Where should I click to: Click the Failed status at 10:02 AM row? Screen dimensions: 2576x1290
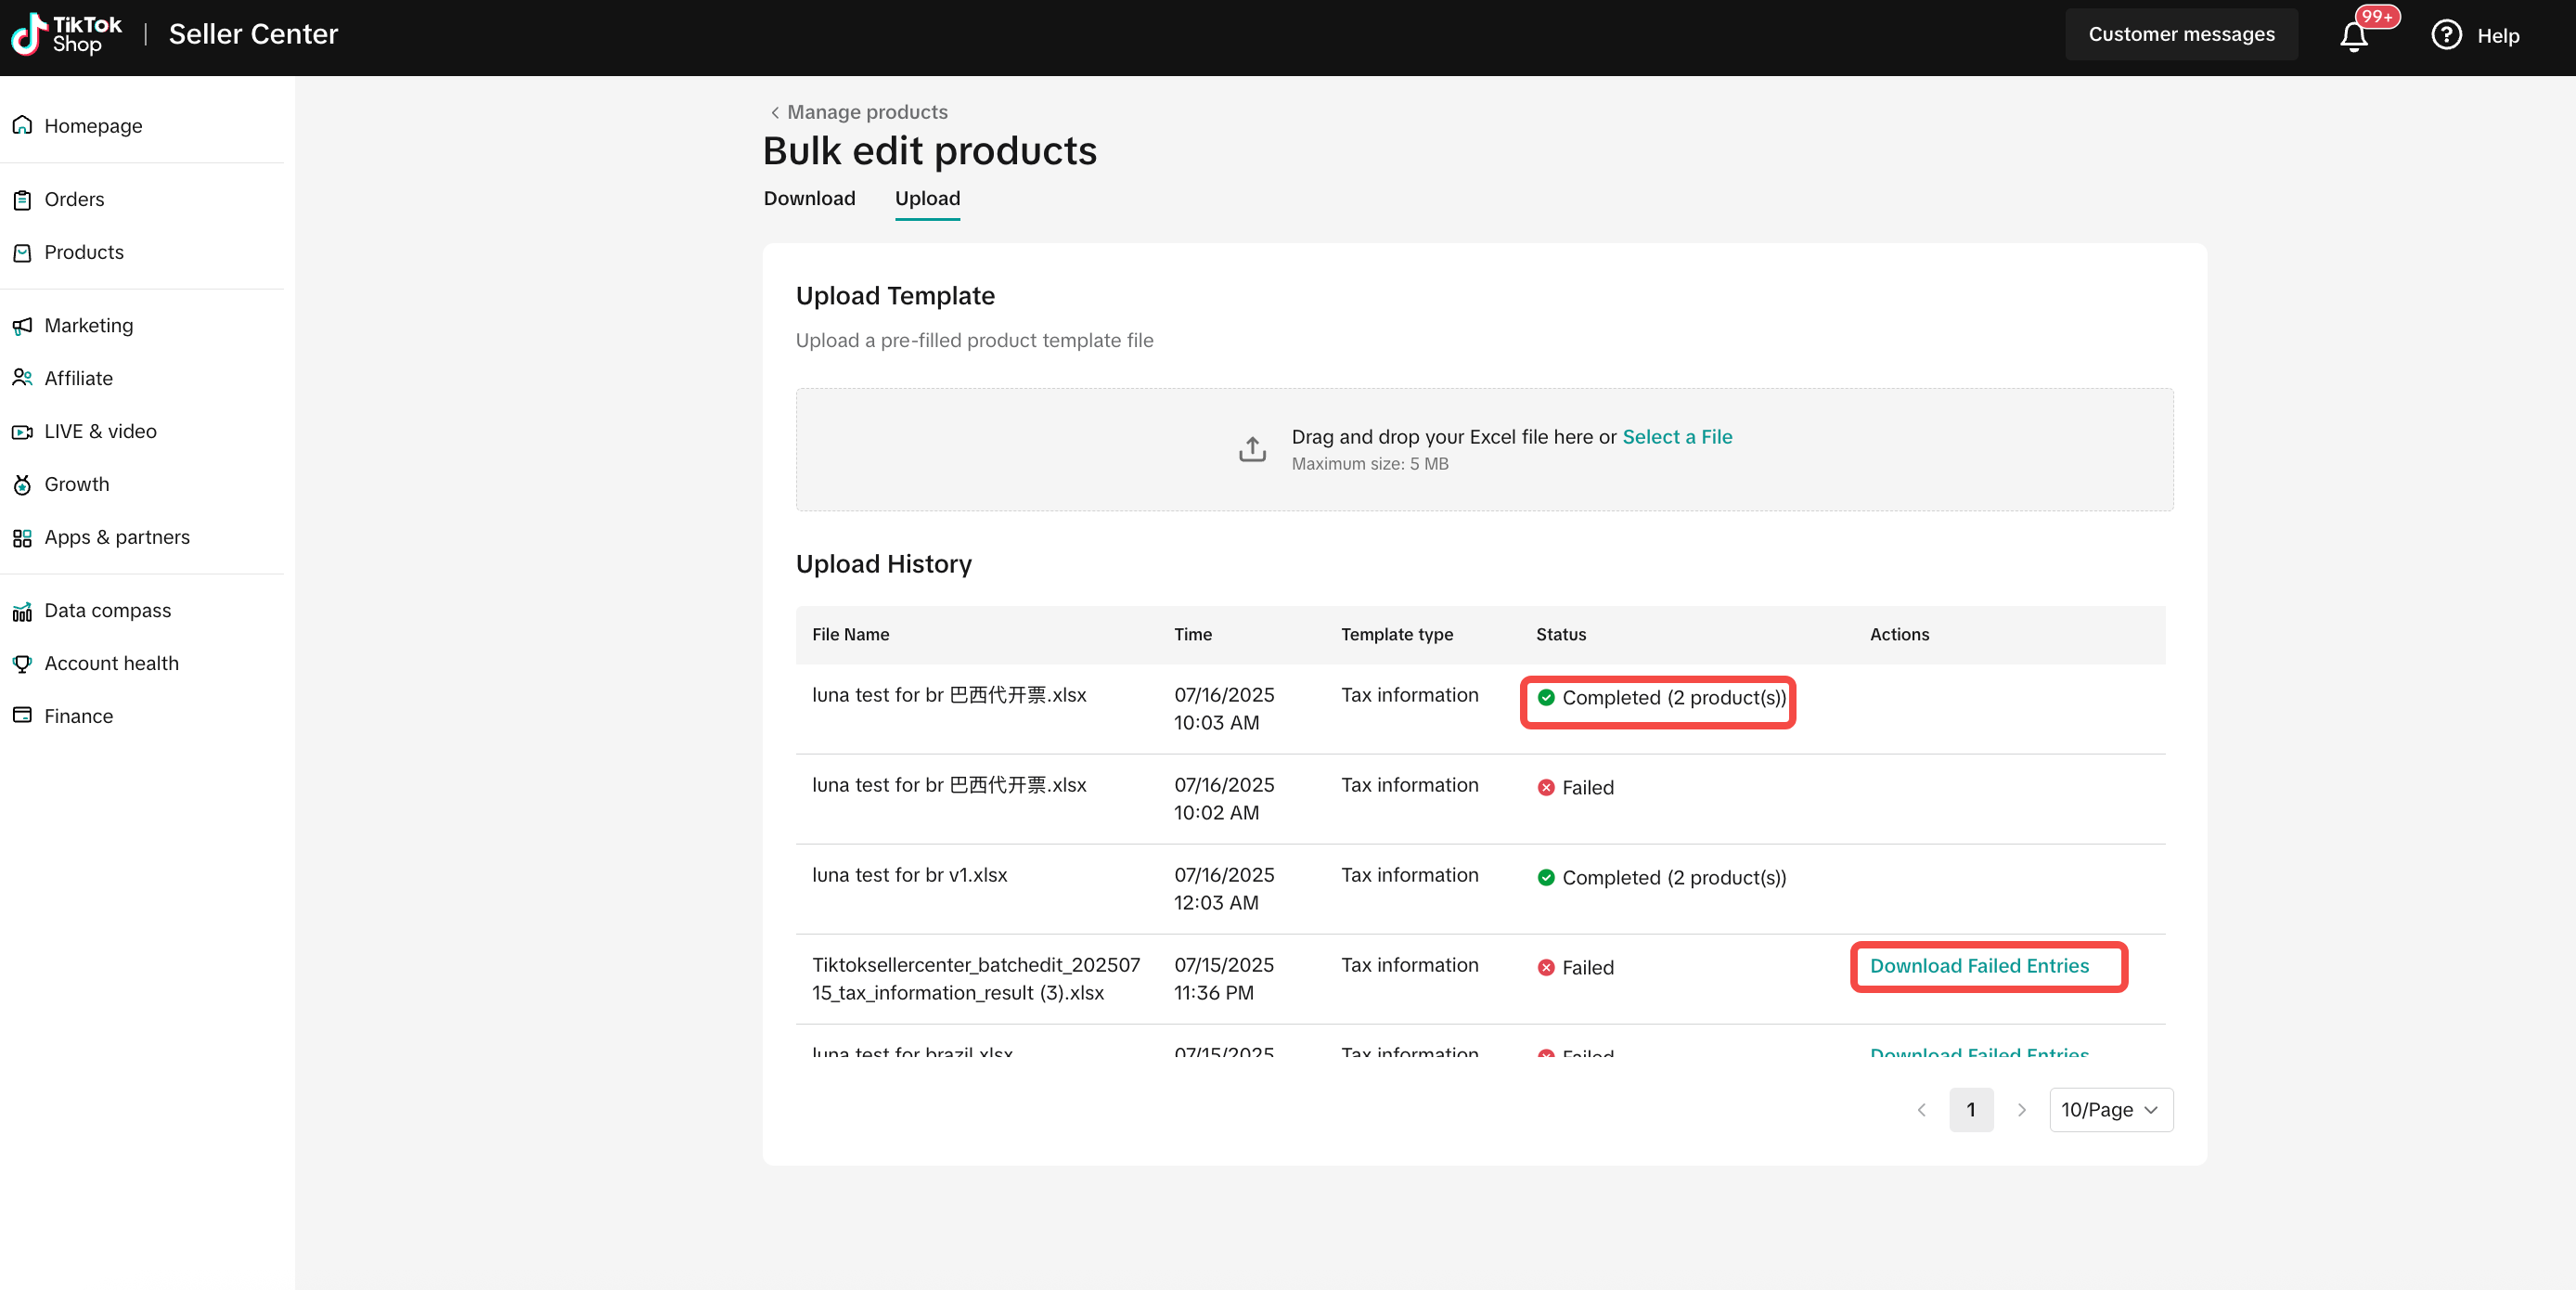tap(1576, 787)
